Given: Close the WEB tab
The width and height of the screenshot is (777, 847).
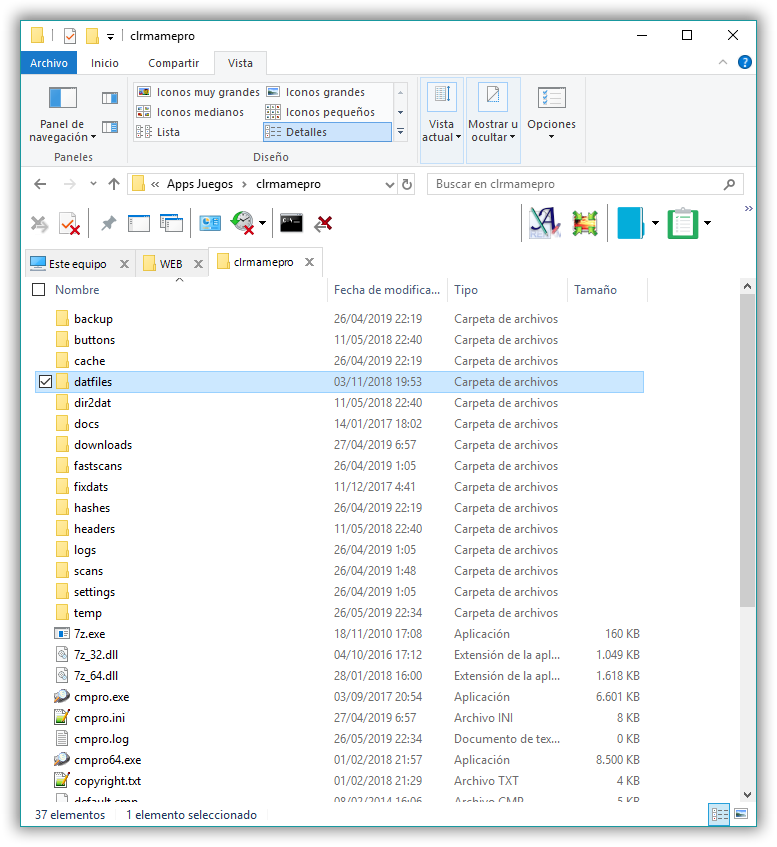Looking at the screenshot, I should click(198, 264).
